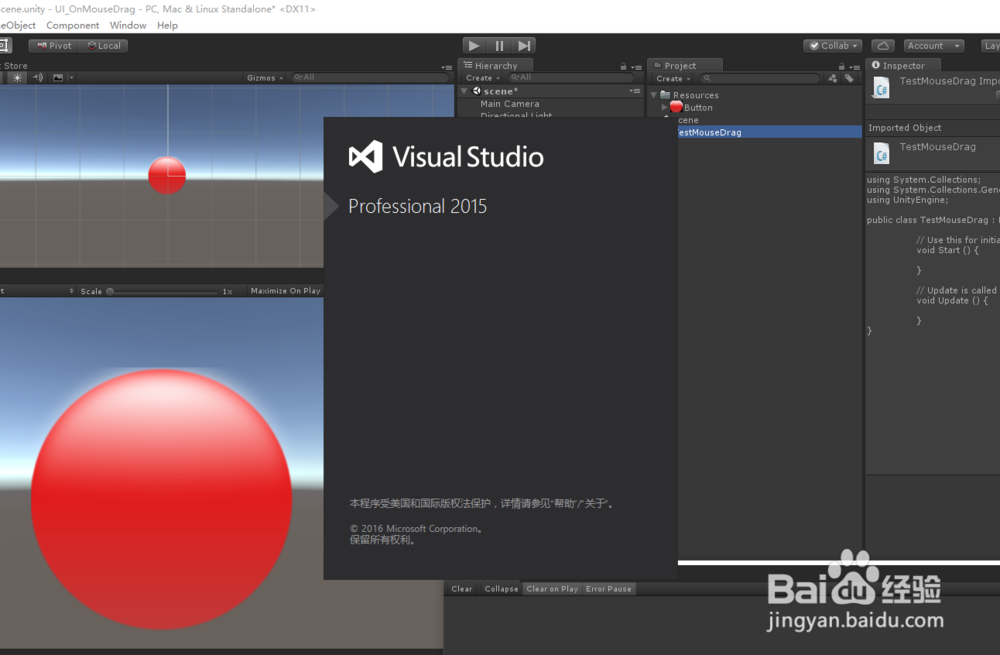The image size is (1000, 655).
Task: Expand the Button asset
Action: [x=665, y=107]
